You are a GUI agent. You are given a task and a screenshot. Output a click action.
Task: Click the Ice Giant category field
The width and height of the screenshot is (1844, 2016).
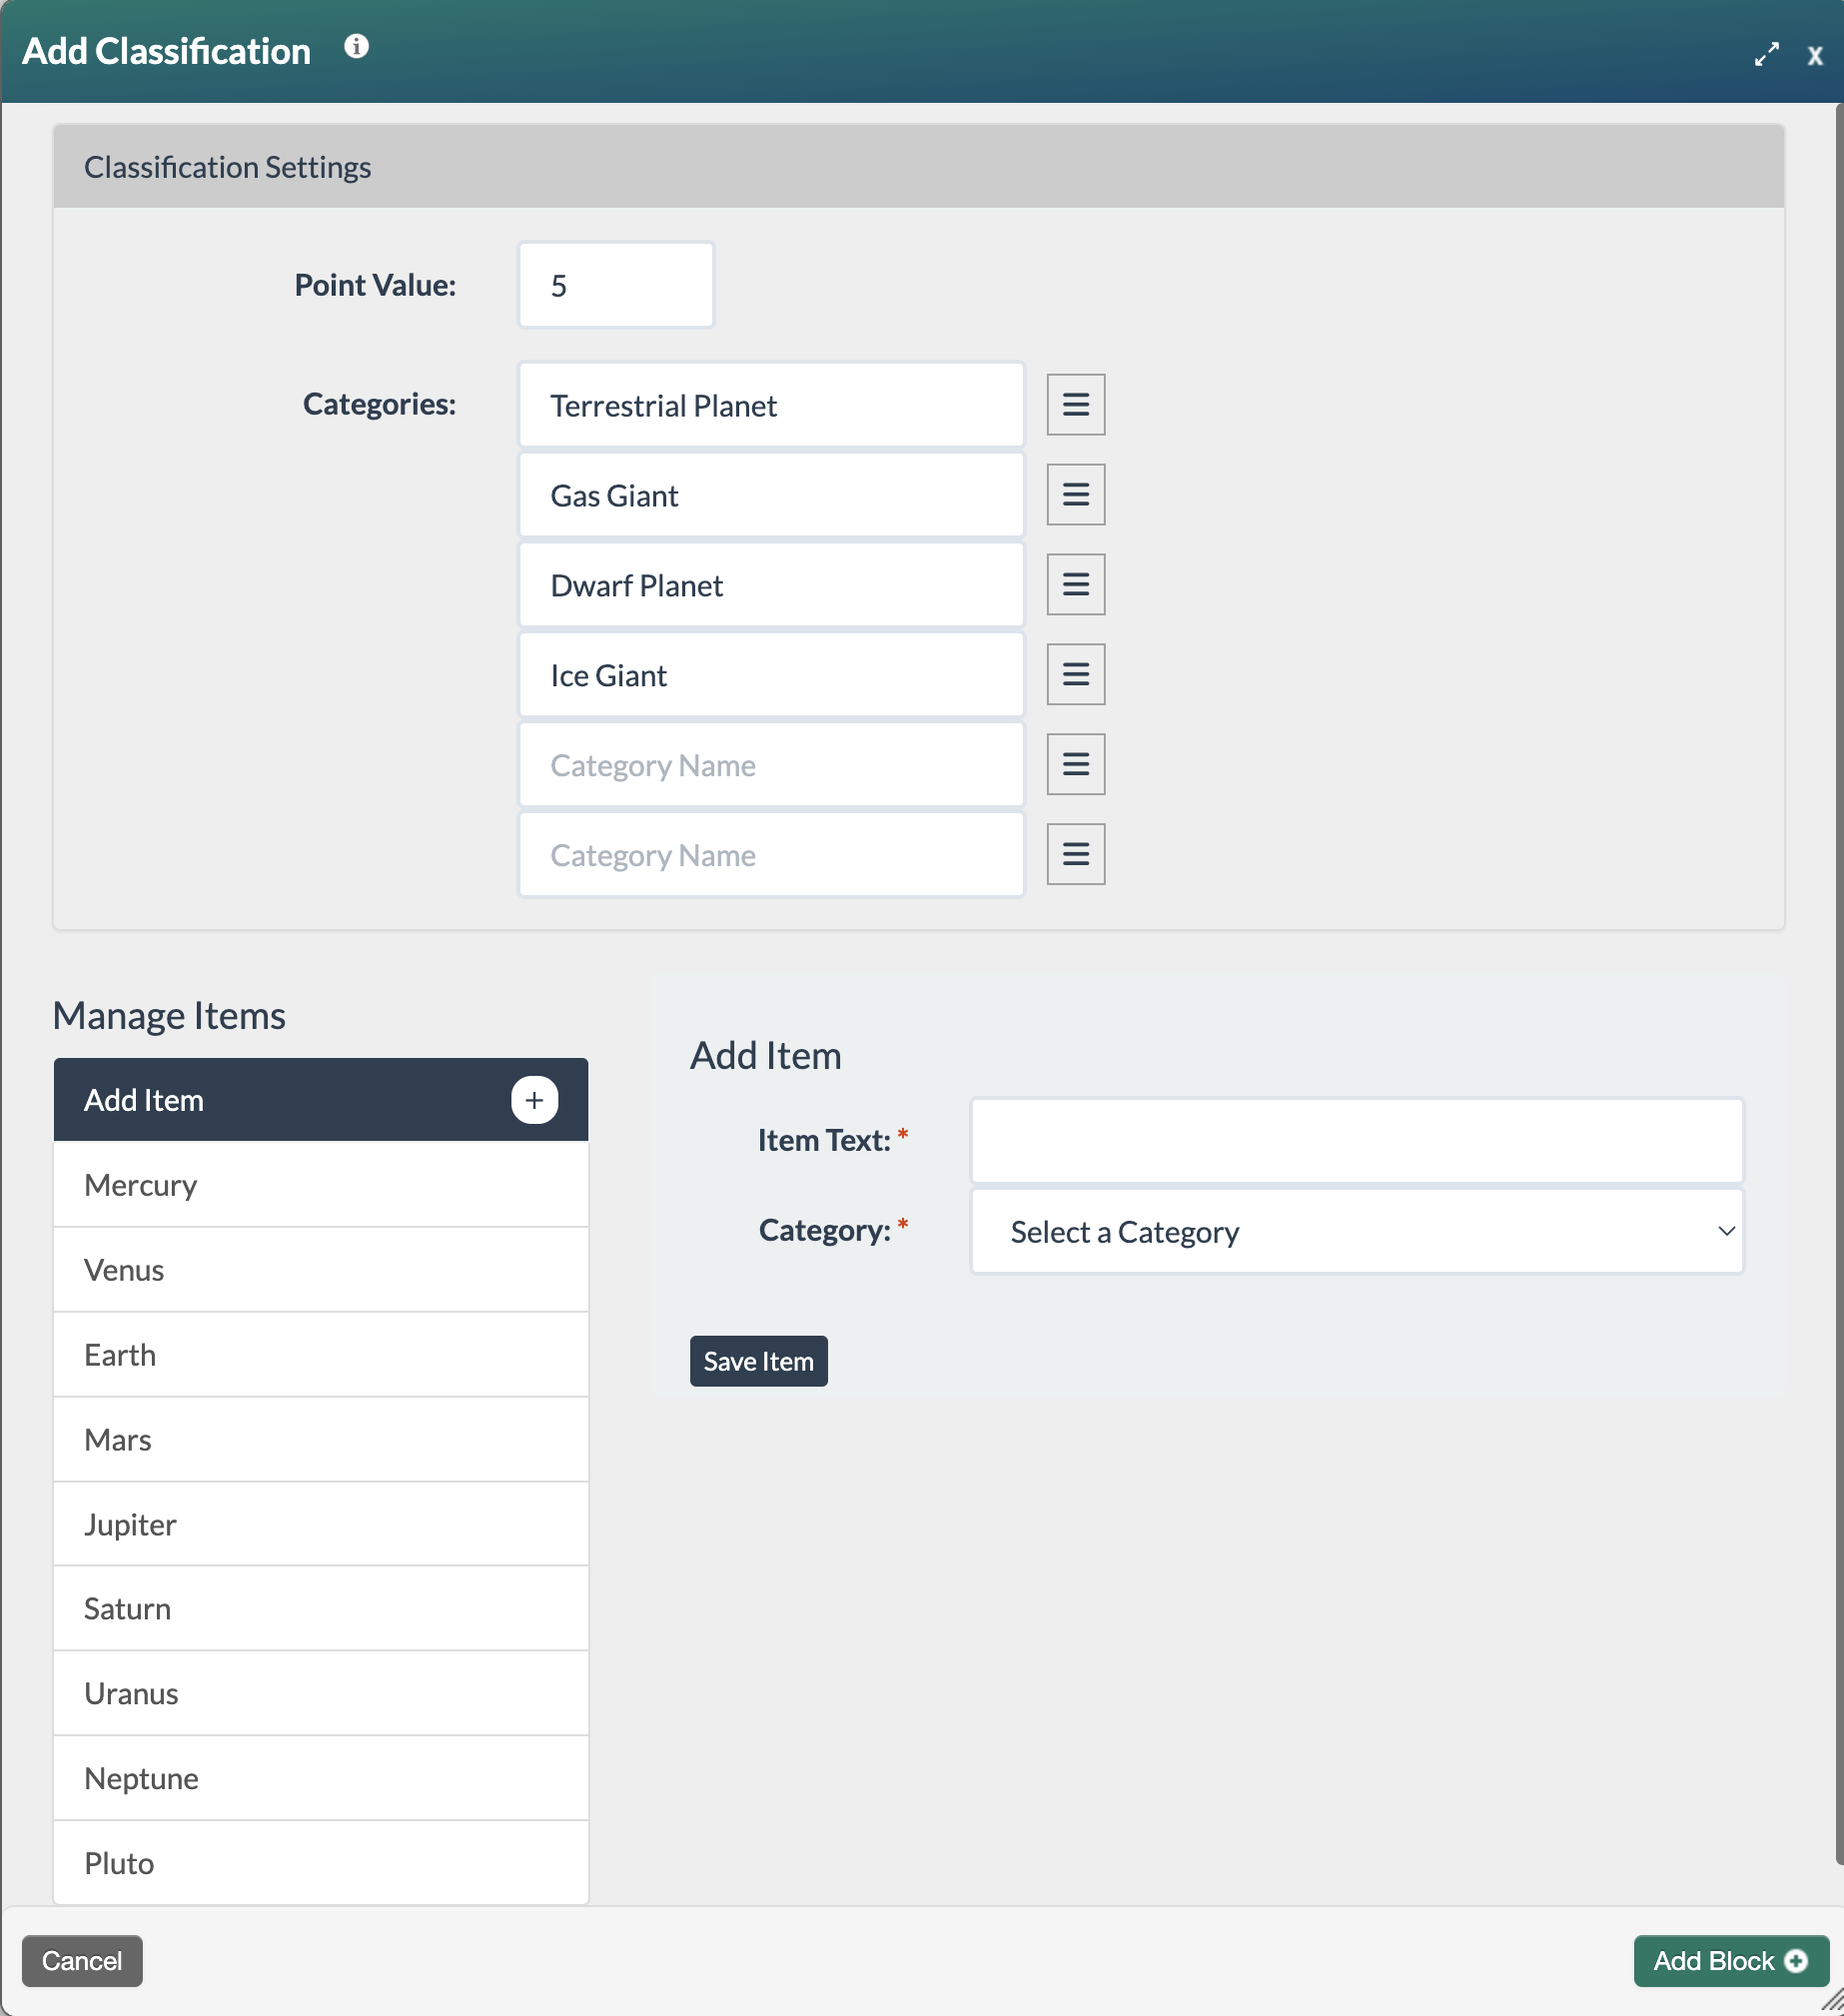coord(771,675)
